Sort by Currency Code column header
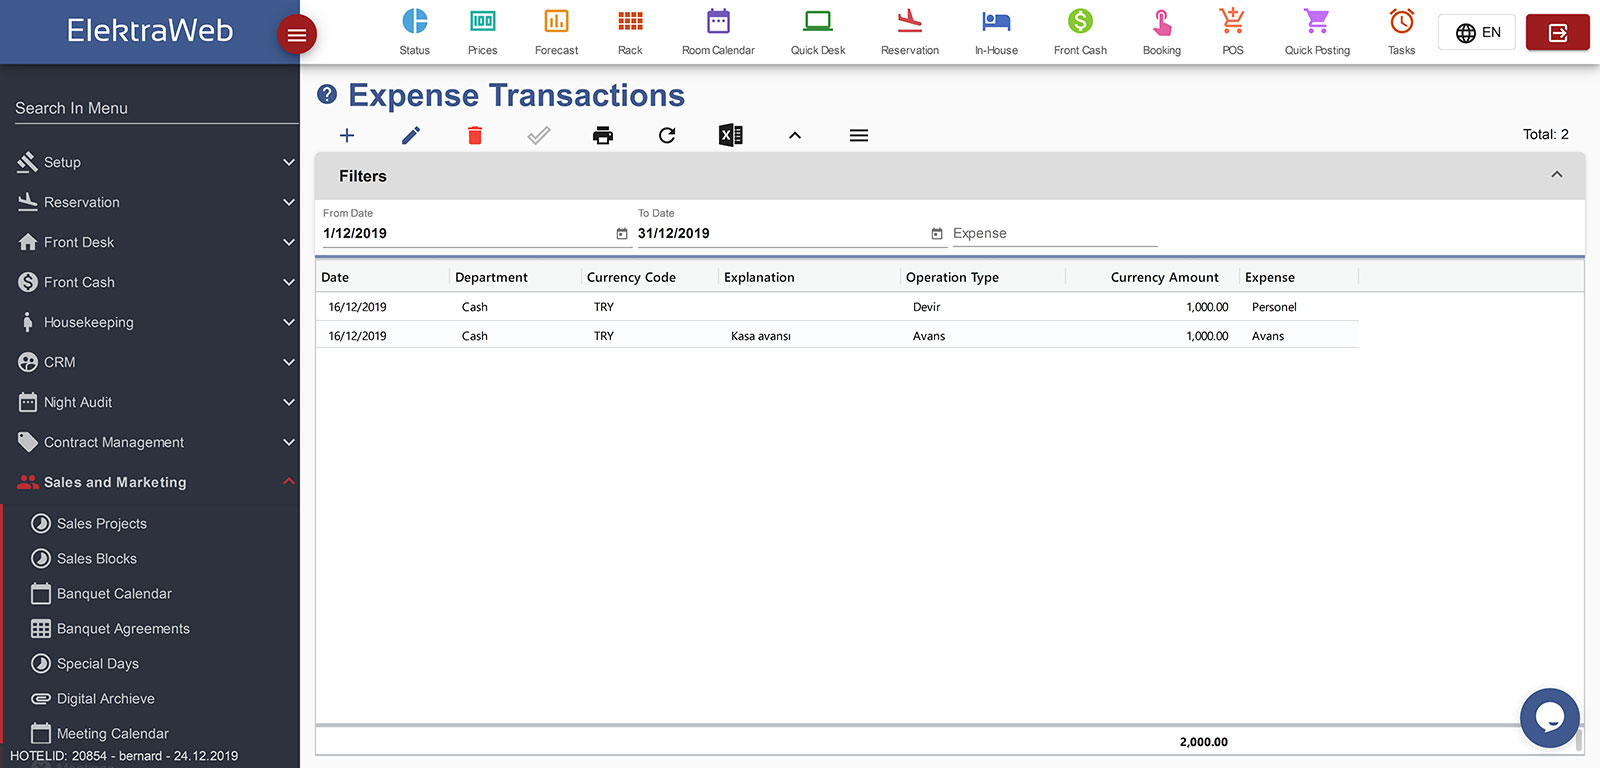 click(x=631, y=277)
